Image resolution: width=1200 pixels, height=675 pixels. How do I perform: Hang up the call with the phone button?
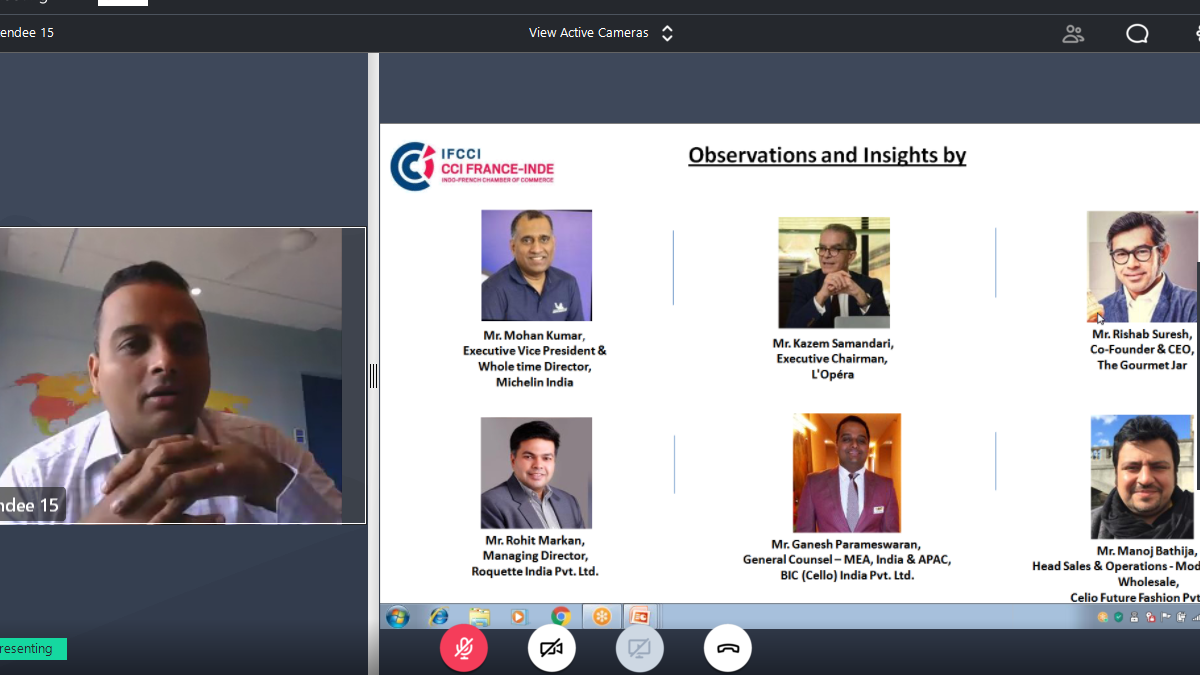pyautogui.click(x=727, y=649)
